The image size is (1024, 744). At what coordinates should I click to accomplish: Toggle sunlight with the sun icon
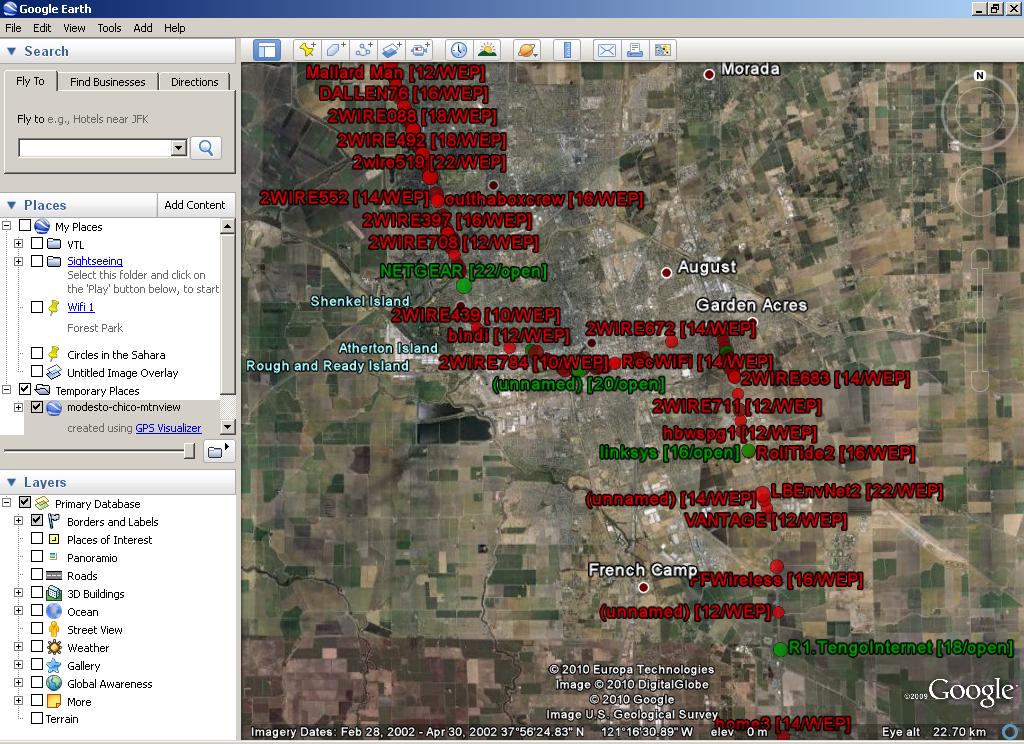point(487,49)
